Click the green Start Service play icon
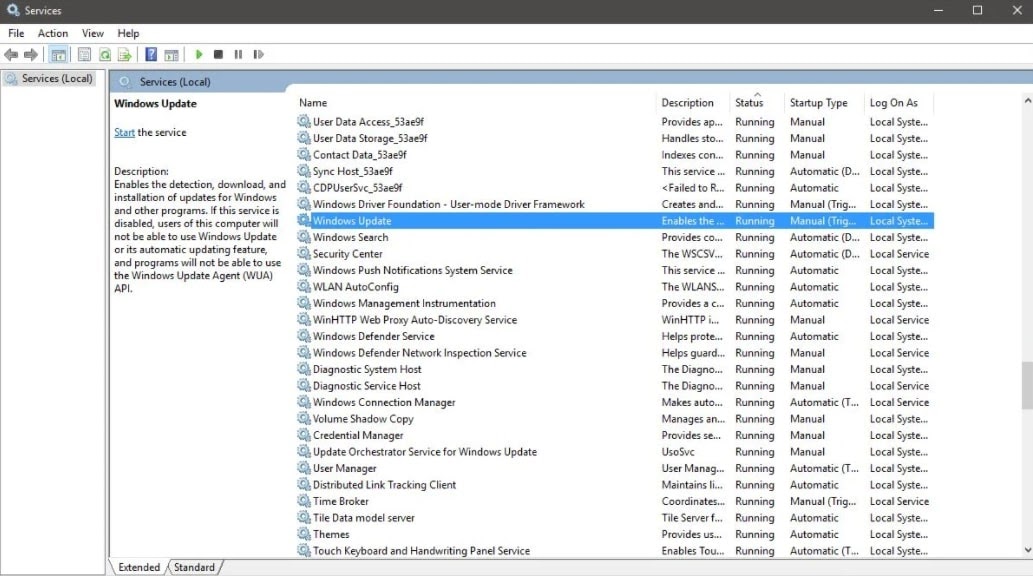1033x576 pixels. (x=199, y=55)
